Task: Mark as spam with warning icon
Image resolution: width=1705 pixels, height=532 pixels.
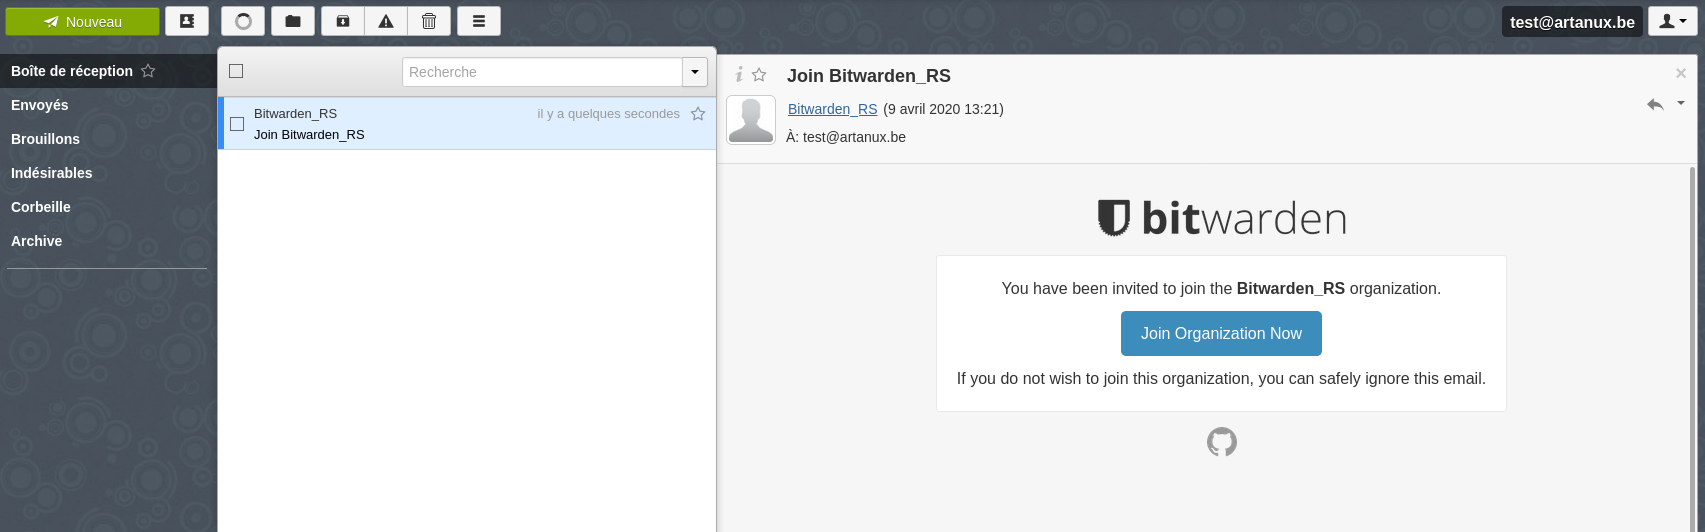Action: point(386,21)
